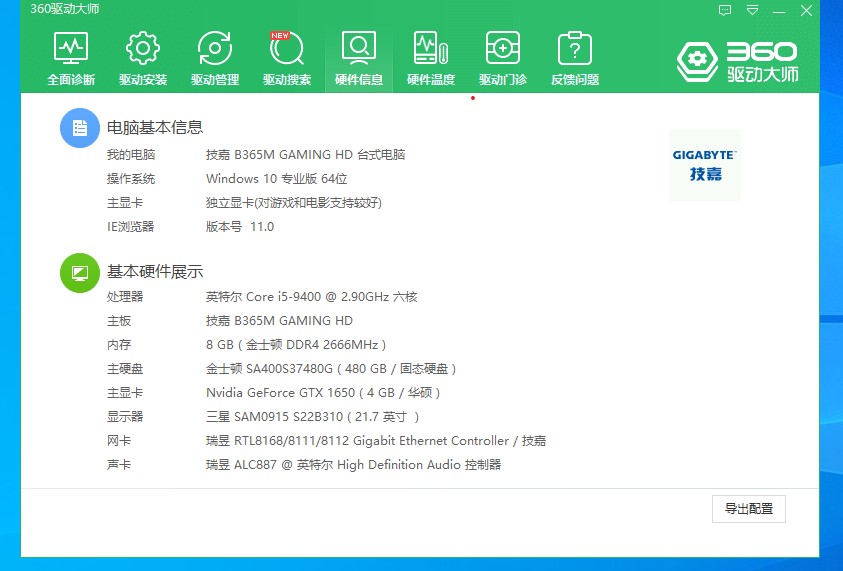Click the 处理器 label
The width and height of the screenshot is (843, 571).
point(125,297)
